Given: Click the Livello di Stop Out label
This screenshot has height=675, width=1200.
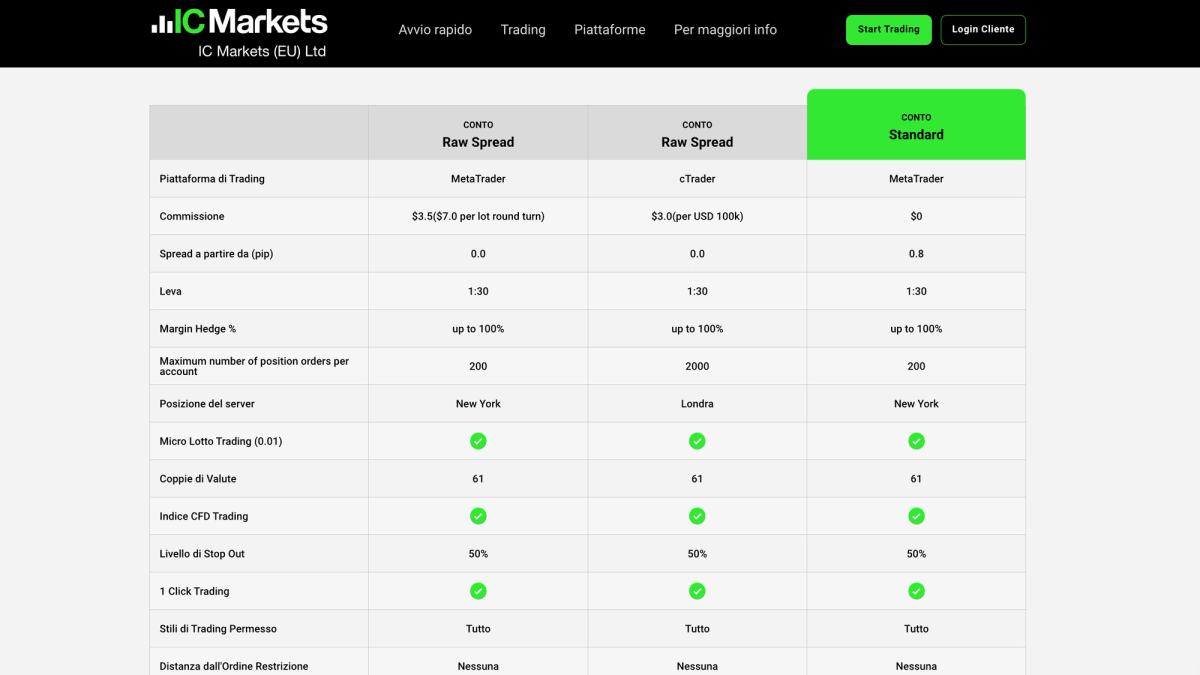Looking at the screenshot, I should coord(202,554).
